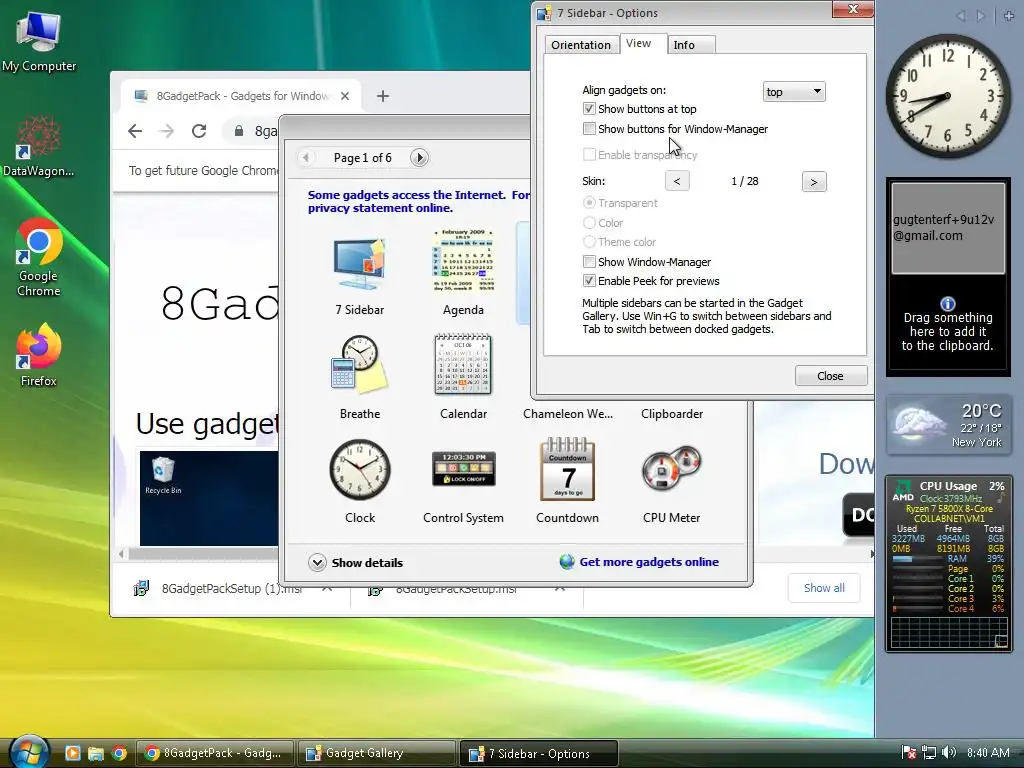Click the Clipboarder clipboard entry box

point(948,228)
